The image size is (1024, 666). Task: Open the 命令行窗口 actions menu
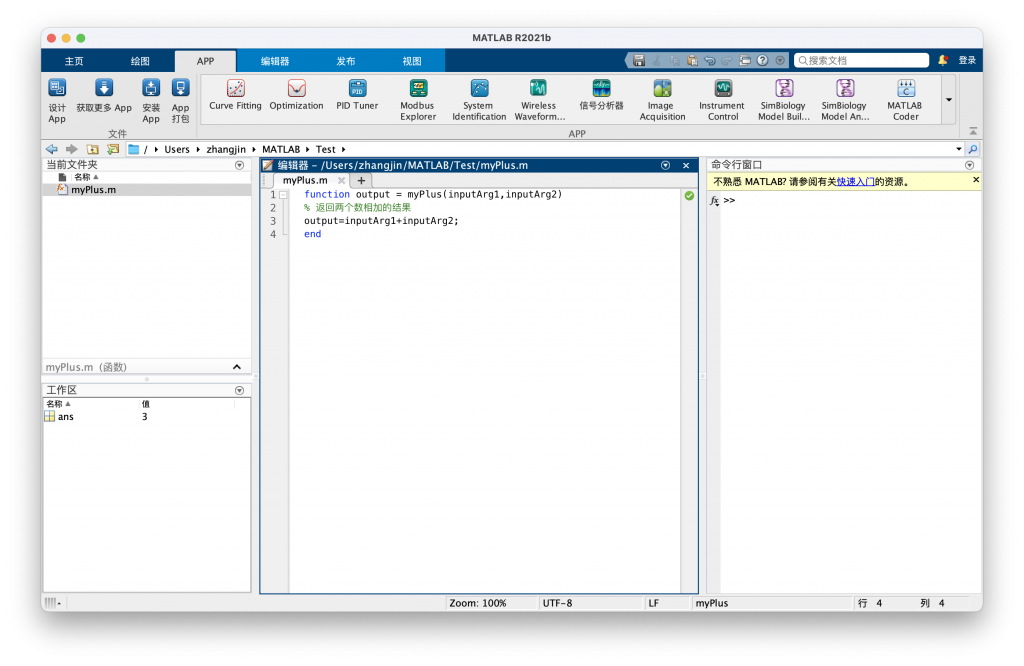(970, 165)
